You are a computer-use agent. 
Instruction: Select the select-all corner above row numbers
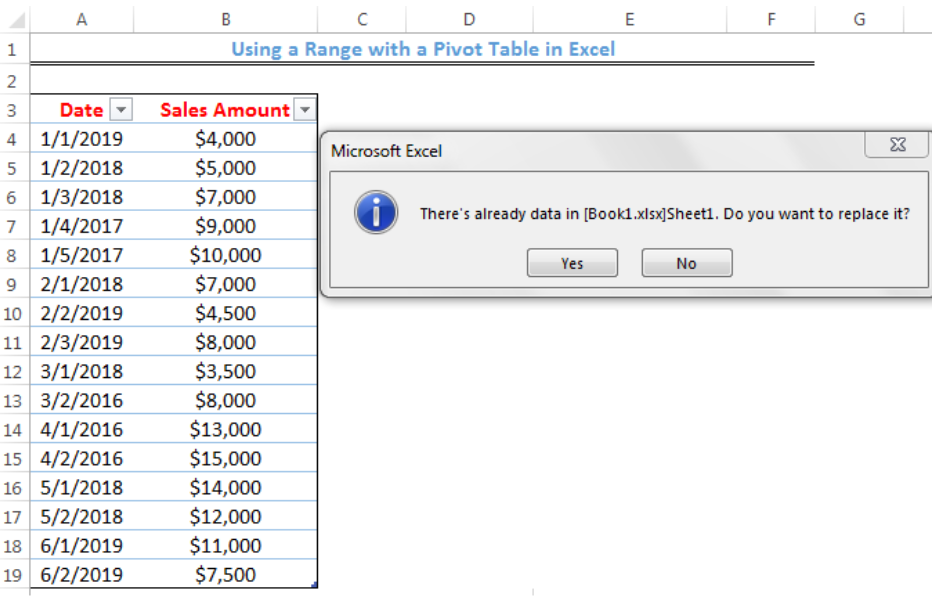(13, 19)
